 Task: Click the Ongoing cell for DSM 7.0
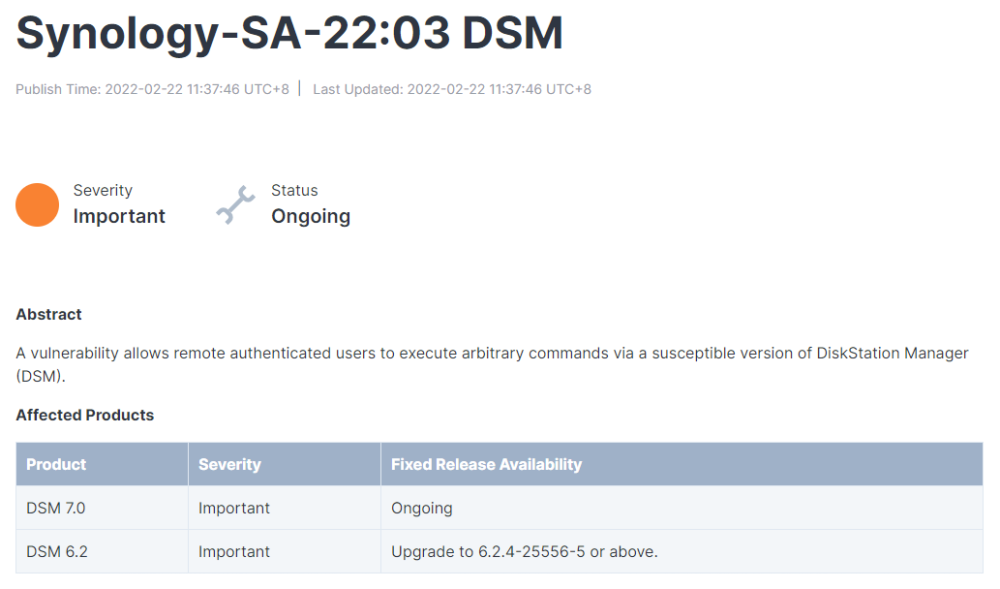point(422,508)
